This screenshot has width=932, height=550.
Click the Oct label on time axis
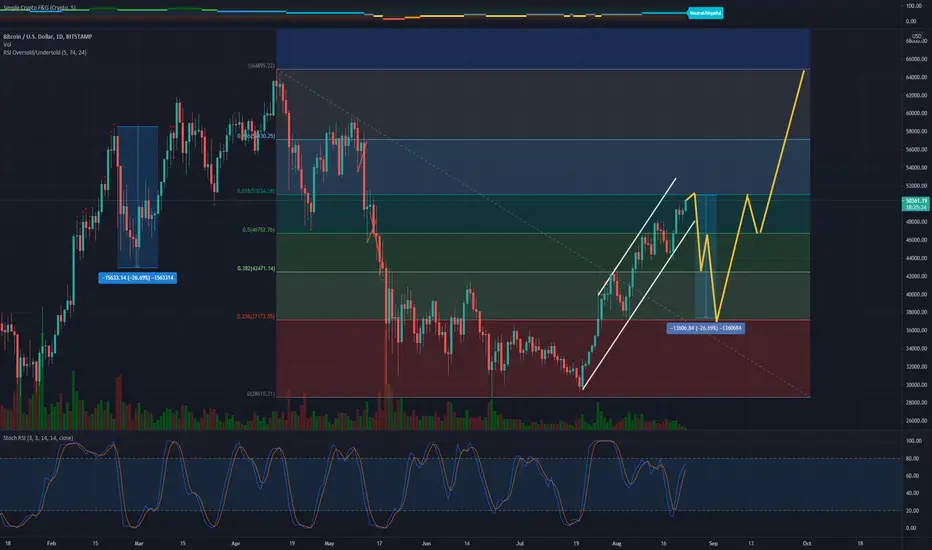807,543
